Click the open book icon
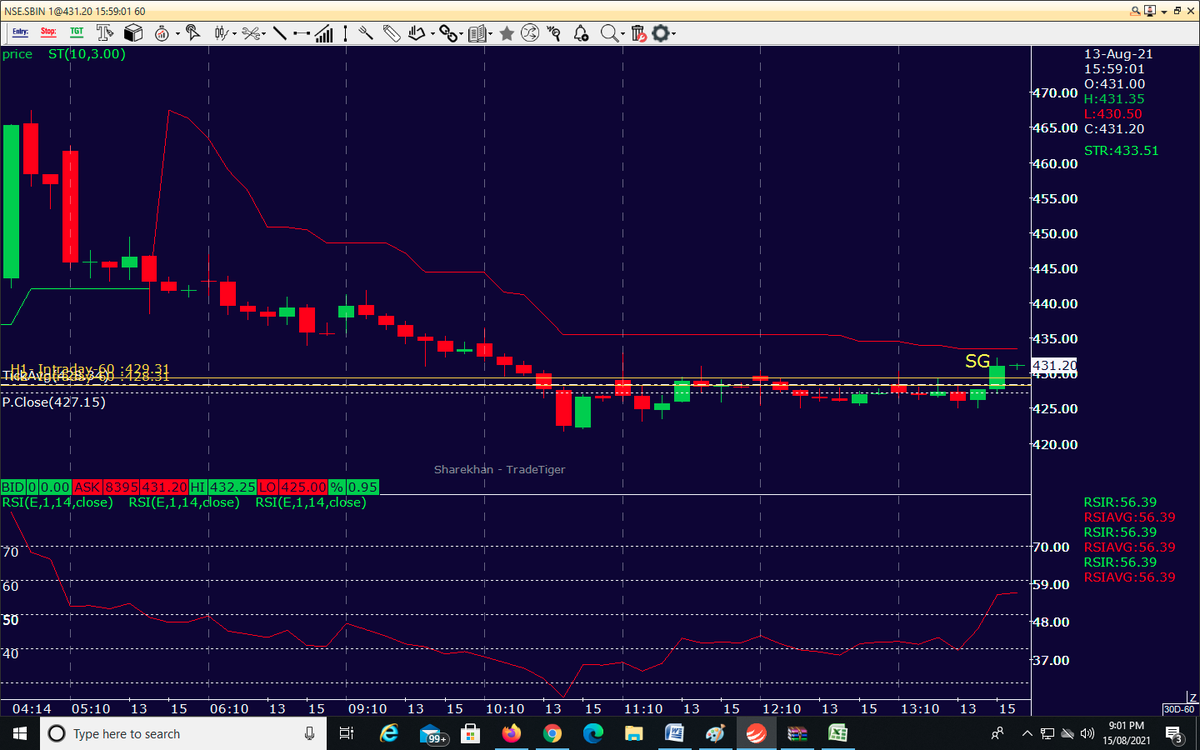This screenshot has width=1200, height=750. [477, 34]
